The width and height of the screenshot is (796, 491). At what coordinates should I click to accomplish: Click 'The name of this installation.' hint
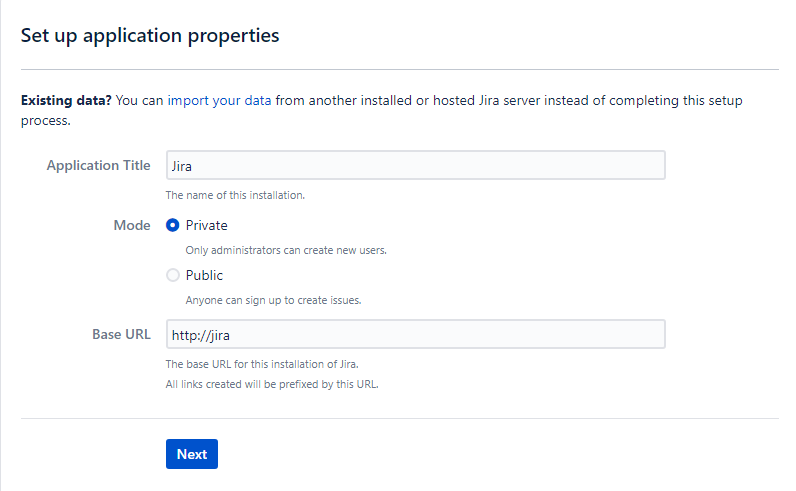(235, 195)
